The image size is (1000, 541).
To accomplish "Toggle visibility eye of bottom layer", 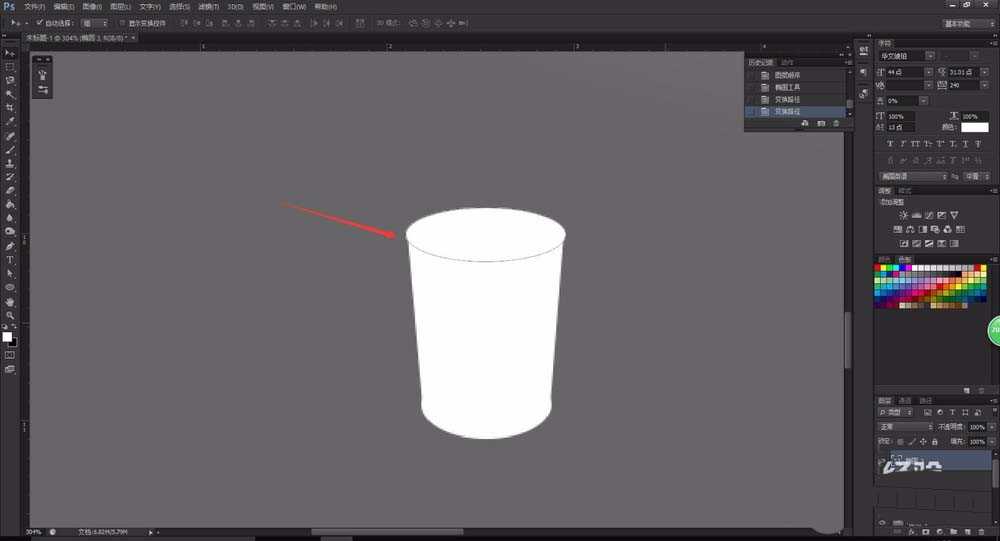I will (x=882, y=522).
